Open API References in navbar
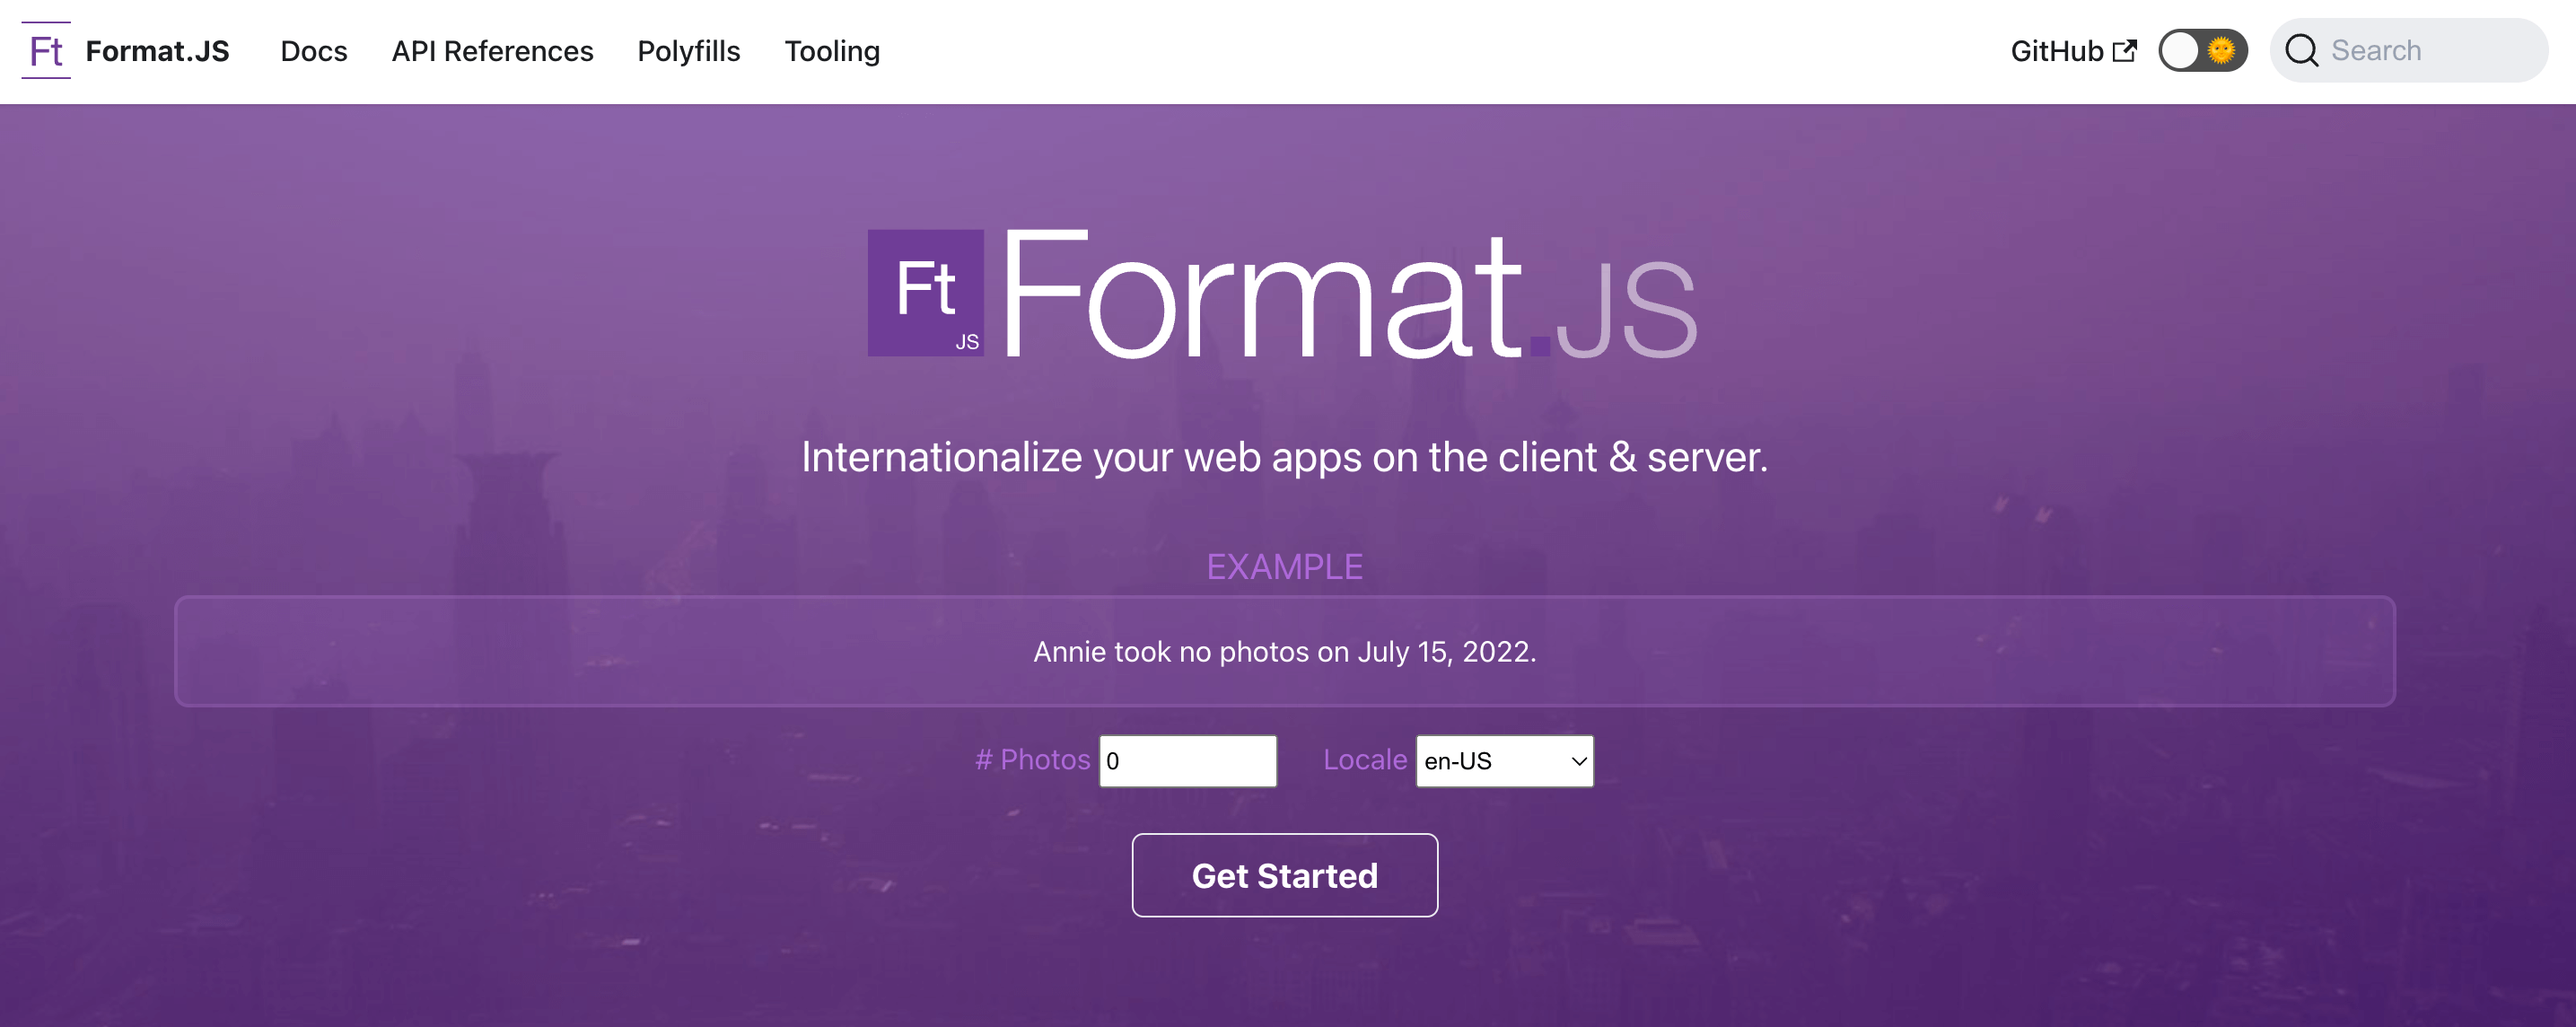Viewport: 2576px width, 1027px height. (x=492, y=51)
